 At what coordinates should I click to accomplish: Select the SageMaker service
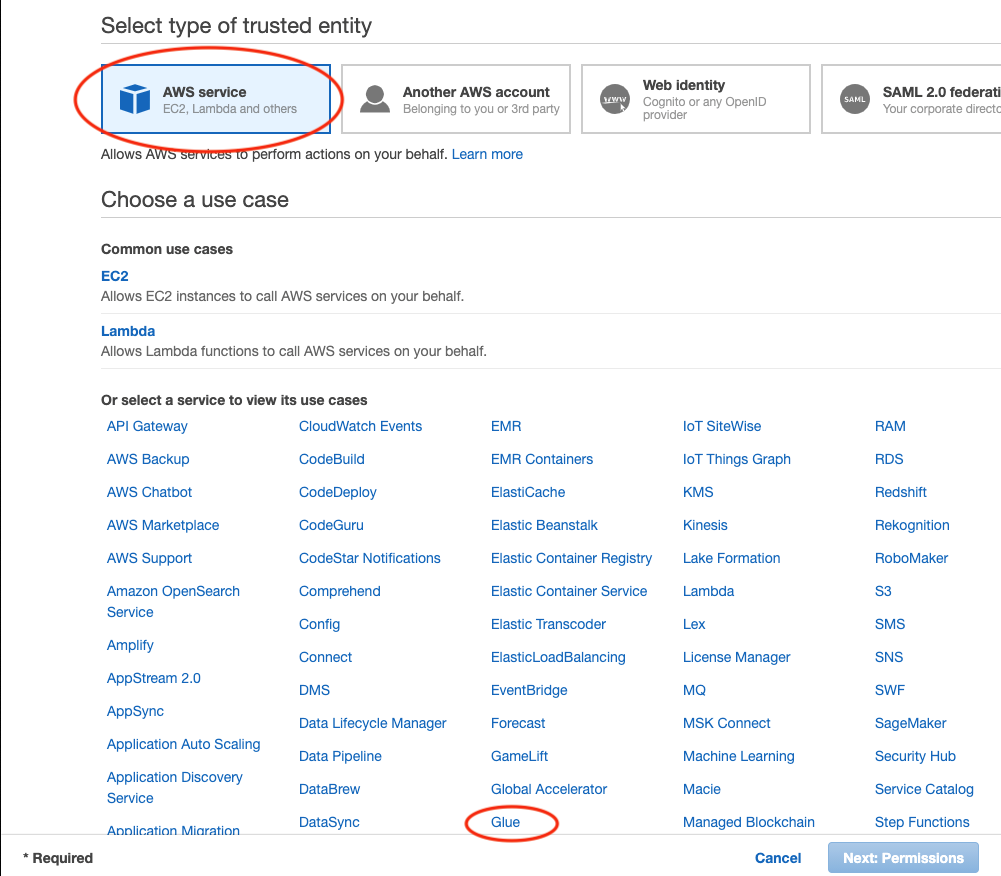pos(911,723)
